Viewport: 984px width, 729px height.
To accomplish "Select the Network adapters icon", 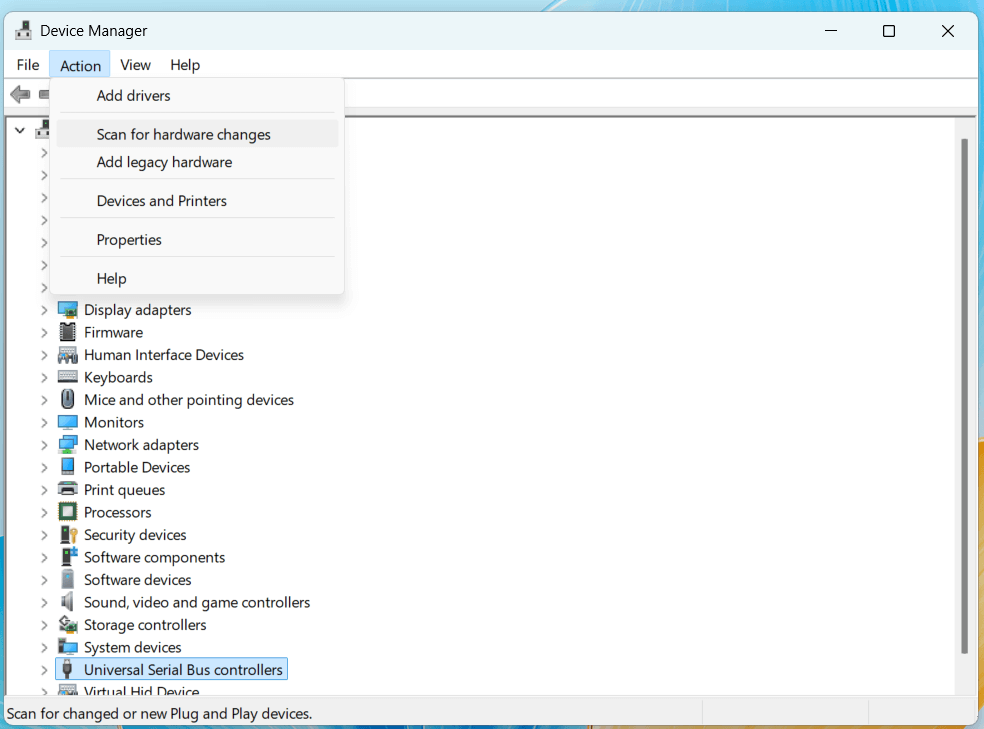I will click(x=67, y=444).
